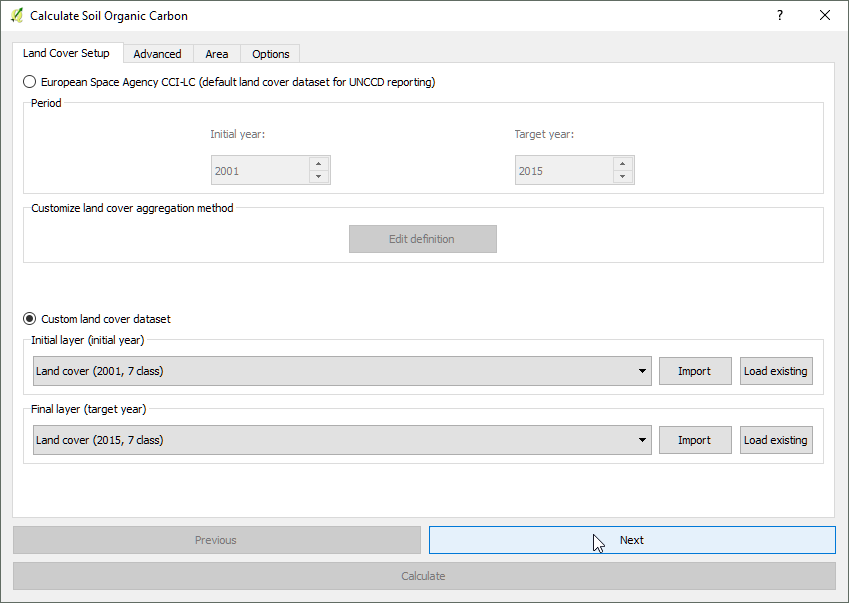The width and height of the screenshot is (849, 603).
Task: Click Load existing for initial layer
Action: 775,371
